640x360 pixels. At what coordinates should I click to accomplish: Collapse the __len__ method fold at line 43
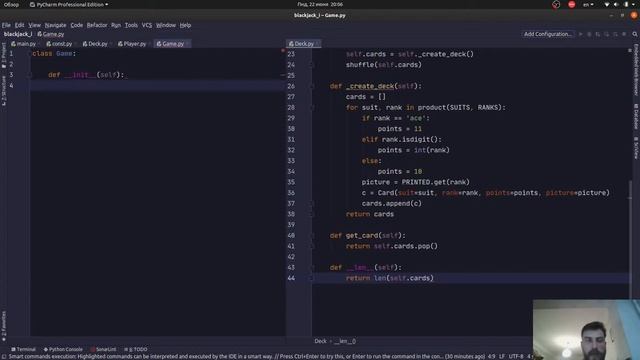[x=312, y=268]
